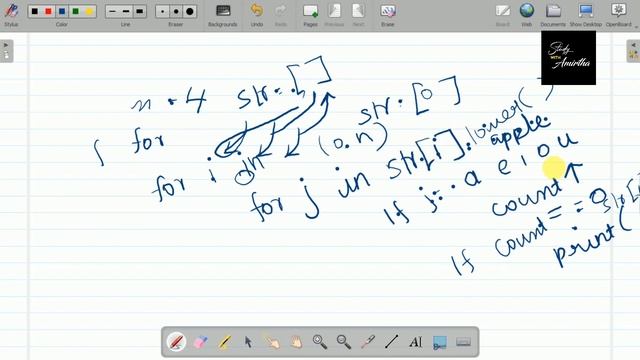Click the Study with Amirtha logo
The height and width of the screenshot is (360, 640).
pyautogui.click(x=569, y=58)
